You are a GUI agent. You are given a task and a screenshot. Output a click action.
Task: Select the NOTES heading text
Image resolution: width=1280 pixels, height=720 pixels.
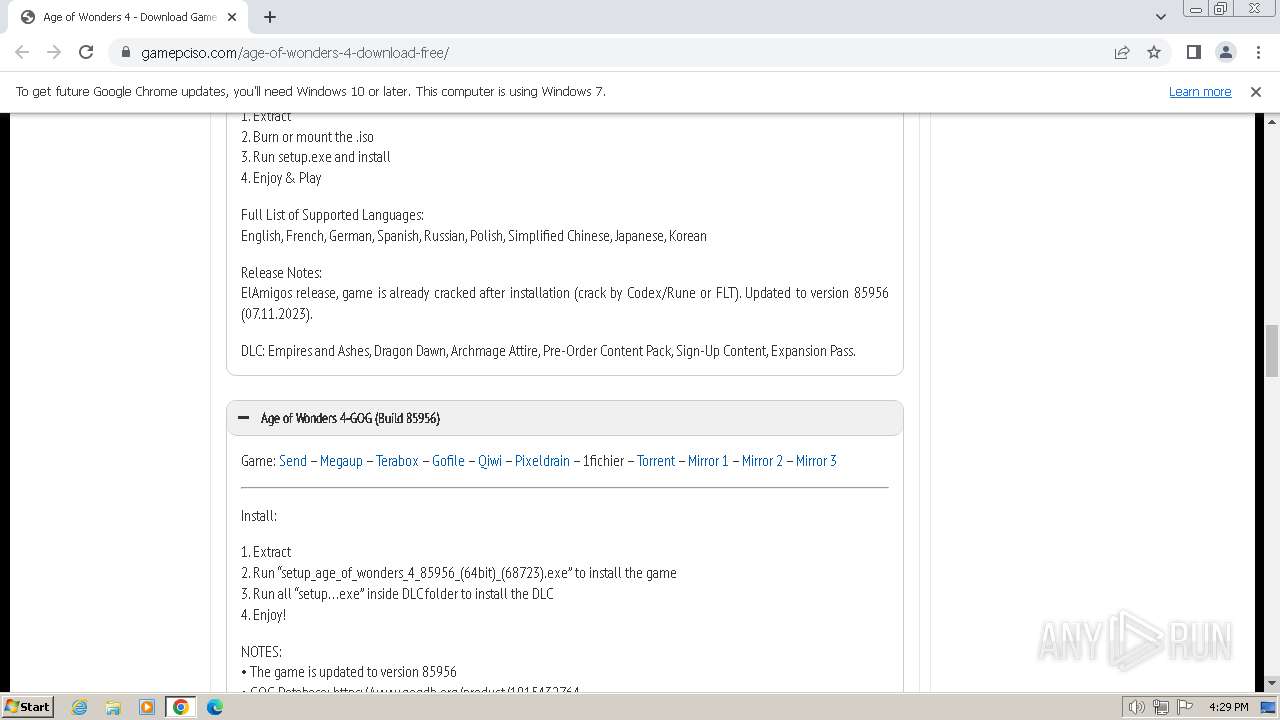point(261,651)
